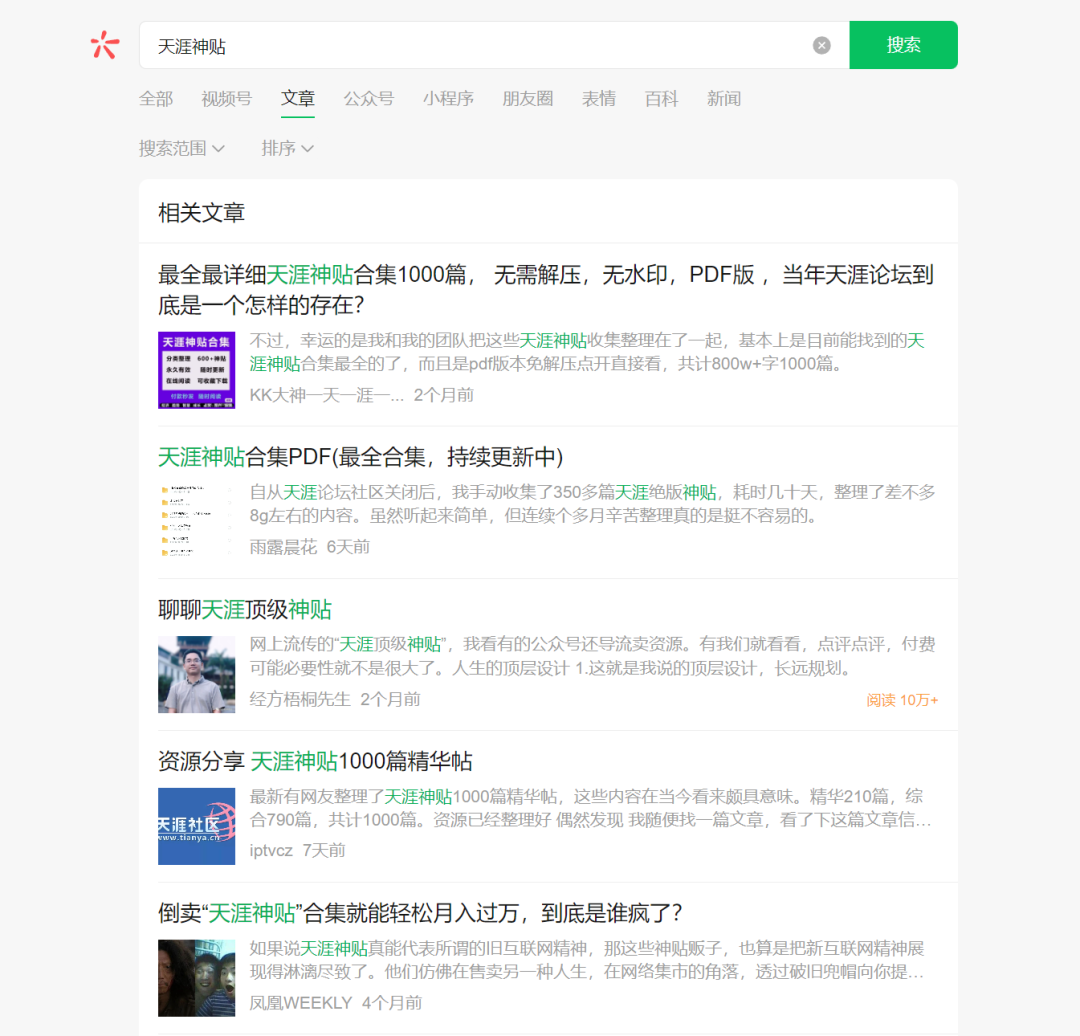Click the summary starting 网上流传的“天涯顶级神贴”
Image resolution: width=1080 pixels, height=1036 pixels.
pyautogui.click(x=592, y=656)
